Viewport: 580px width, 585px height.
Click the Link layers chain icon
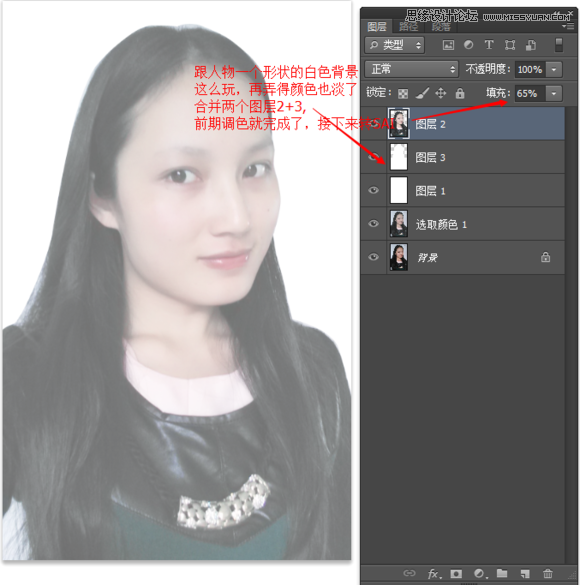click(409, 573)
